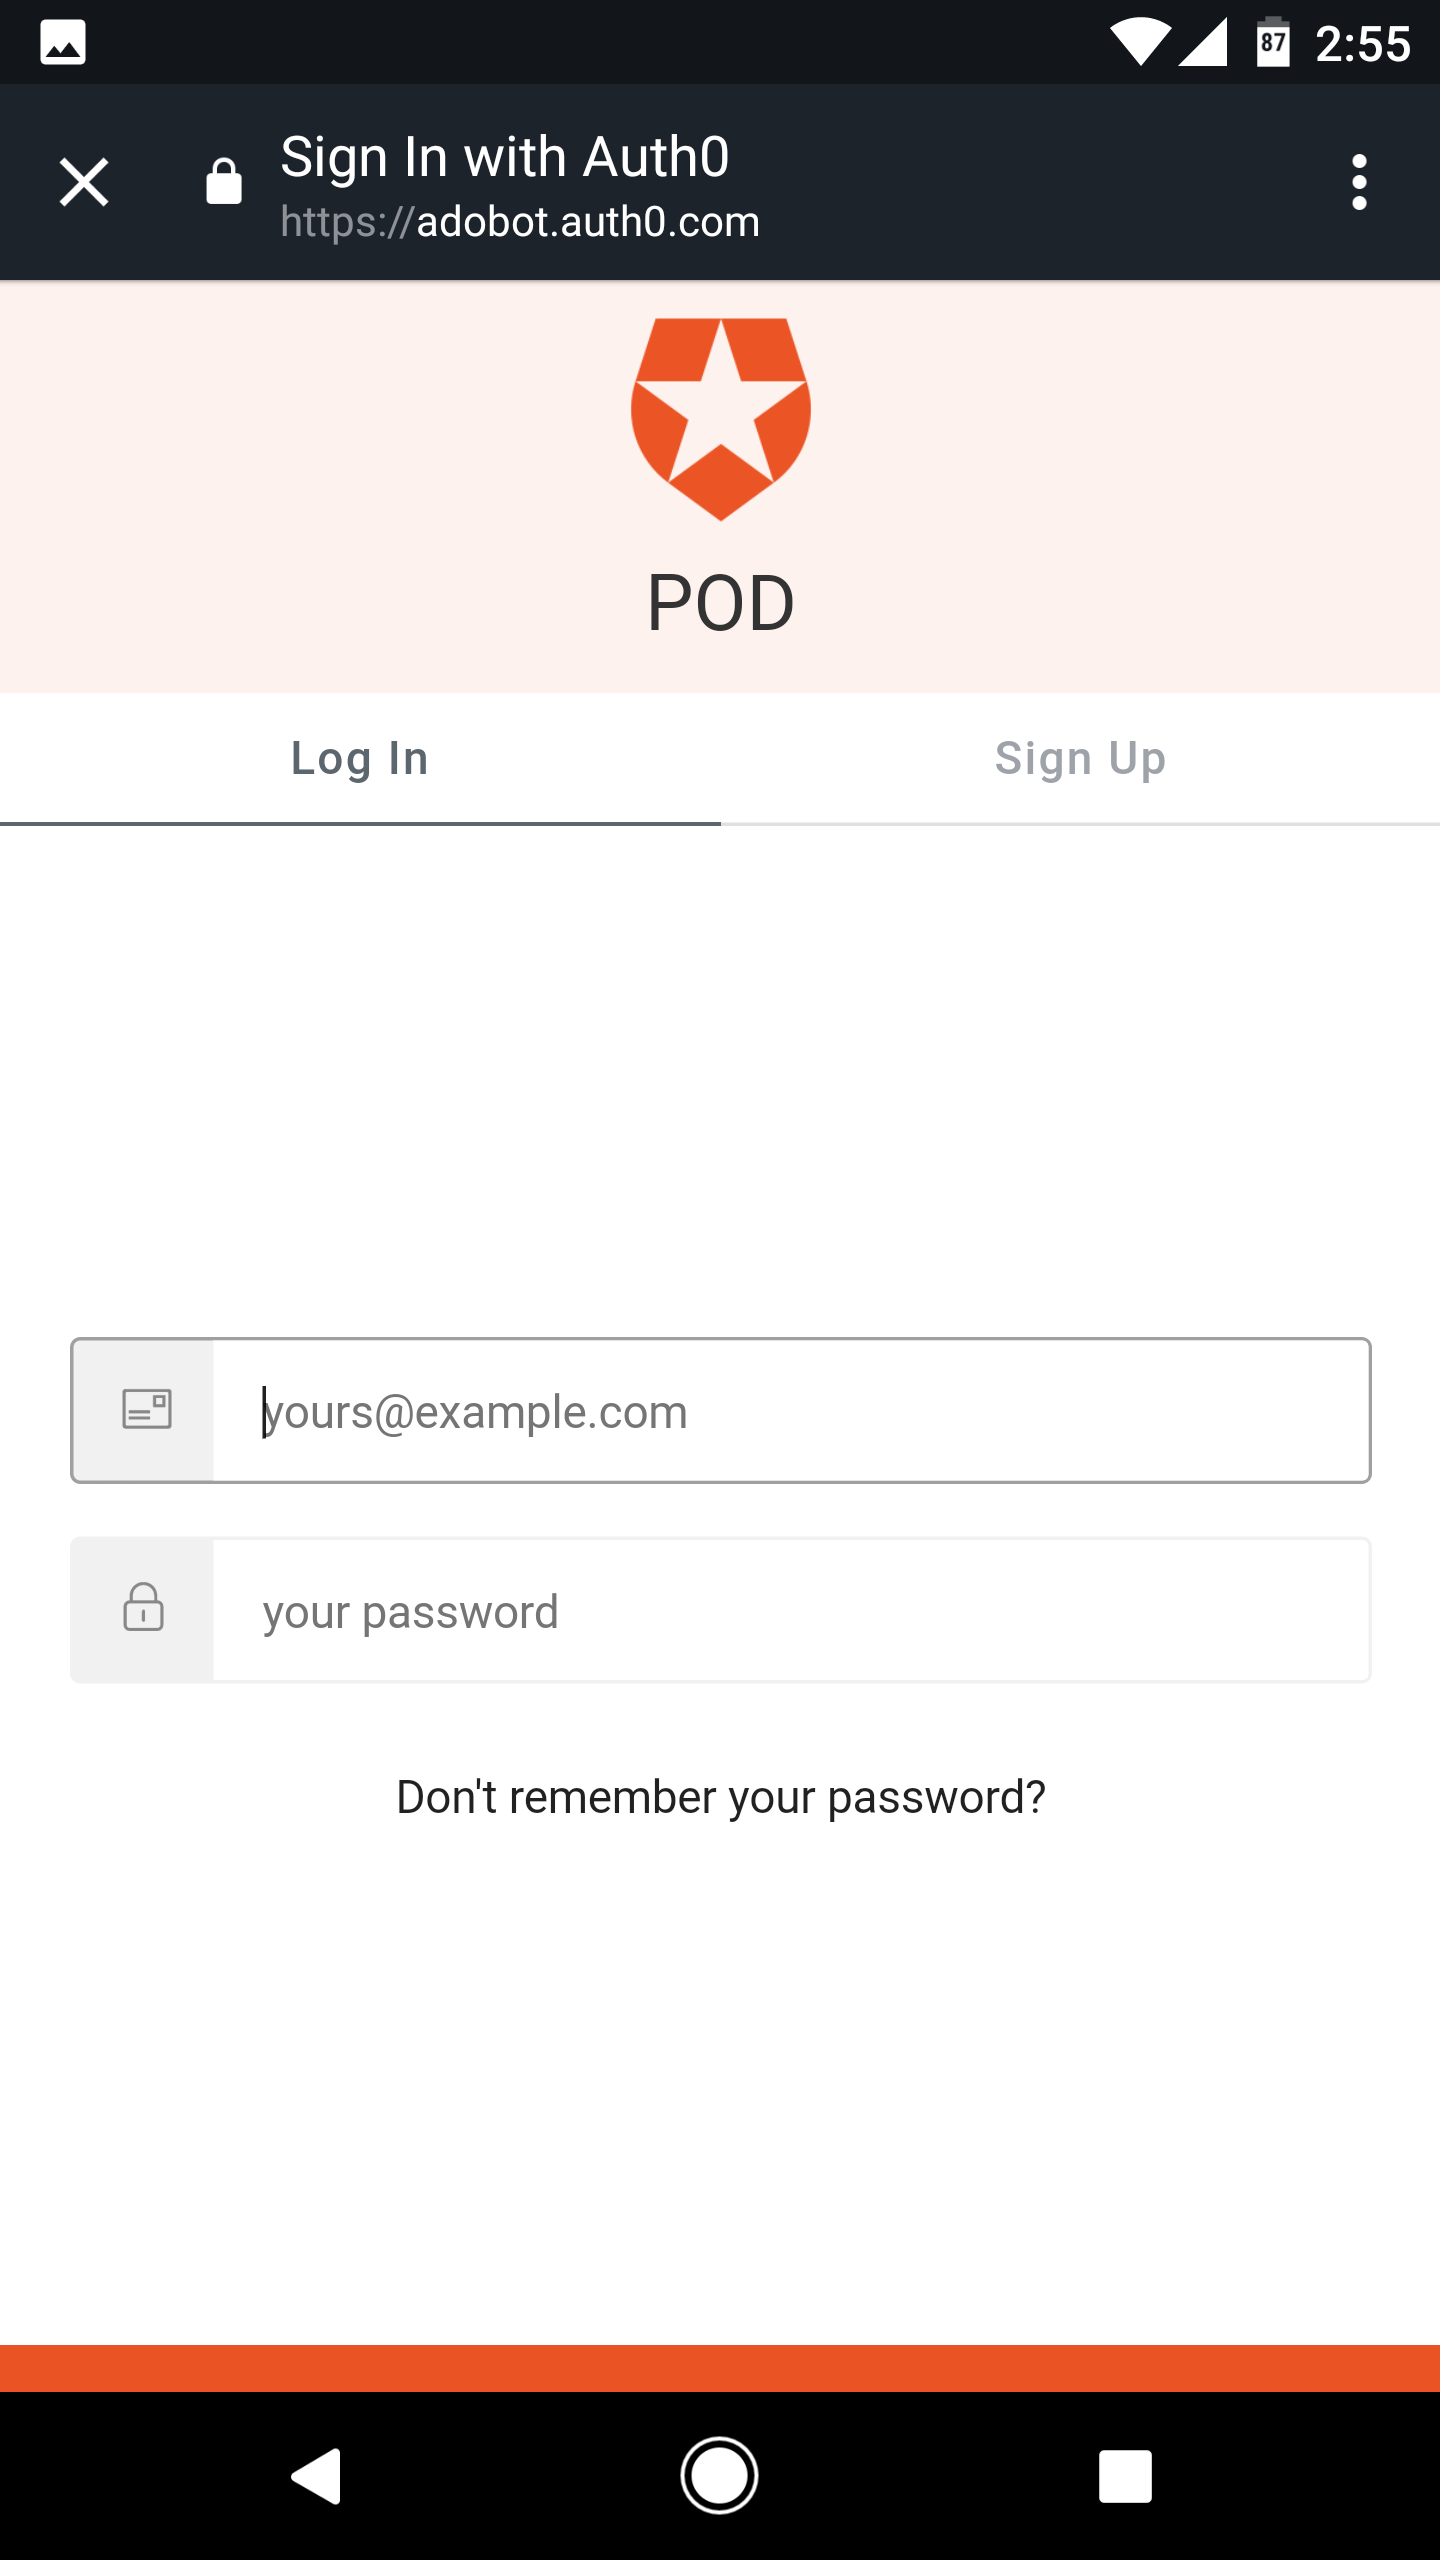The image size is (1440, 2560).
Task: Click the HTTPS padlock security icon
Action: pyautogui.click(x=222, y=182)
